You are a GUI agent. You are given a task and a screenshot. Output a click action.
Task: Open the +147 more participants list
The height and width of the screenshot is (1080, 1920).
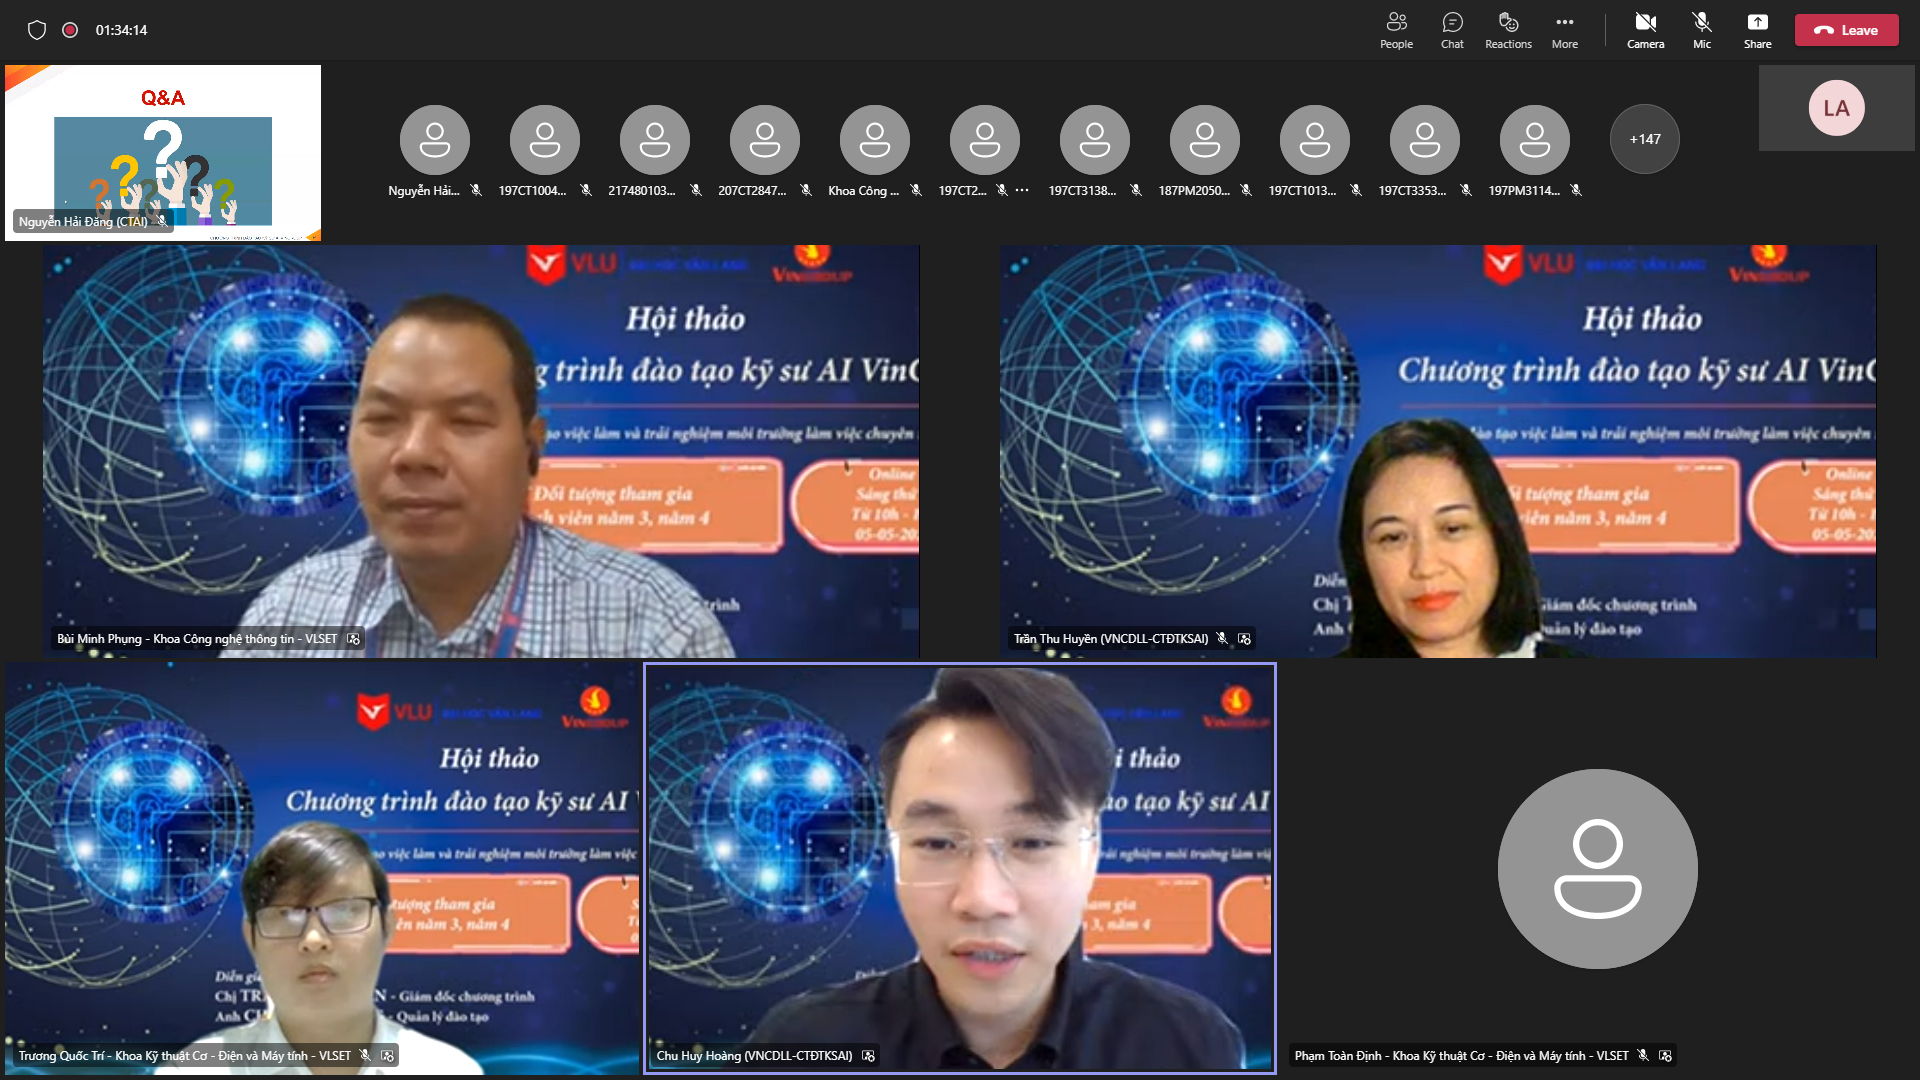(1644, 139)
